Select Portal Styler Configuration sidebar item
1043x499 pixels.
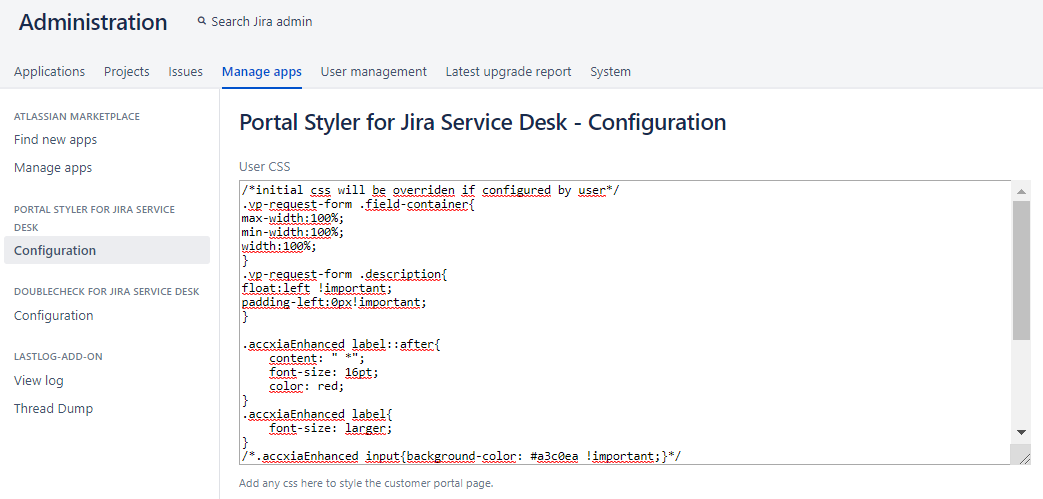tap(107, 250)
